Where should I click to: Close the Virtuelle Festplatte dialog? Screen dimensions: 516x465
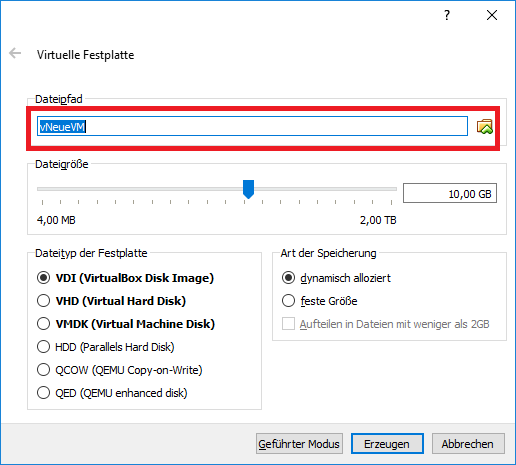click(492, 15)
